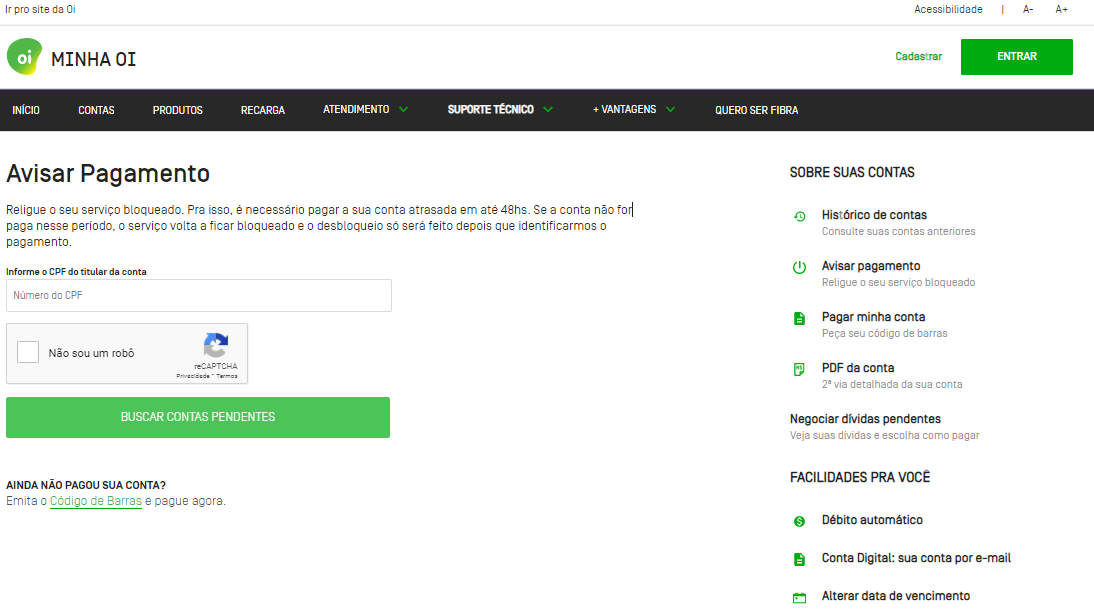Click the PDF da conta icon
The width and height of the screenshot is (1094, 615).
(x=799, y=369)
